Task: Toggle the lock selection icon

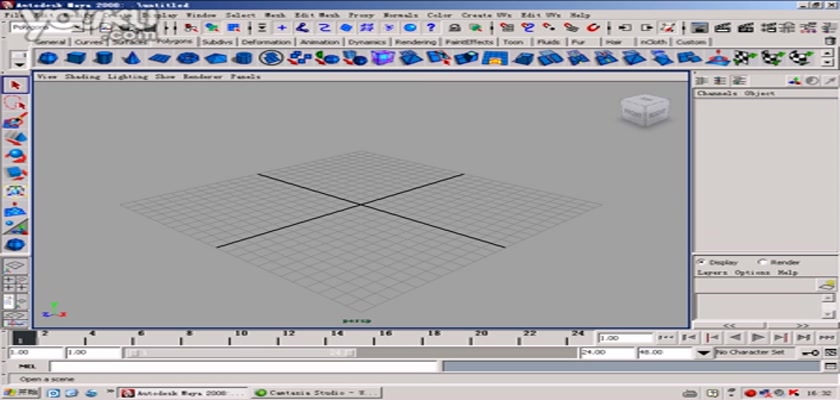Action: pos(455,27)
